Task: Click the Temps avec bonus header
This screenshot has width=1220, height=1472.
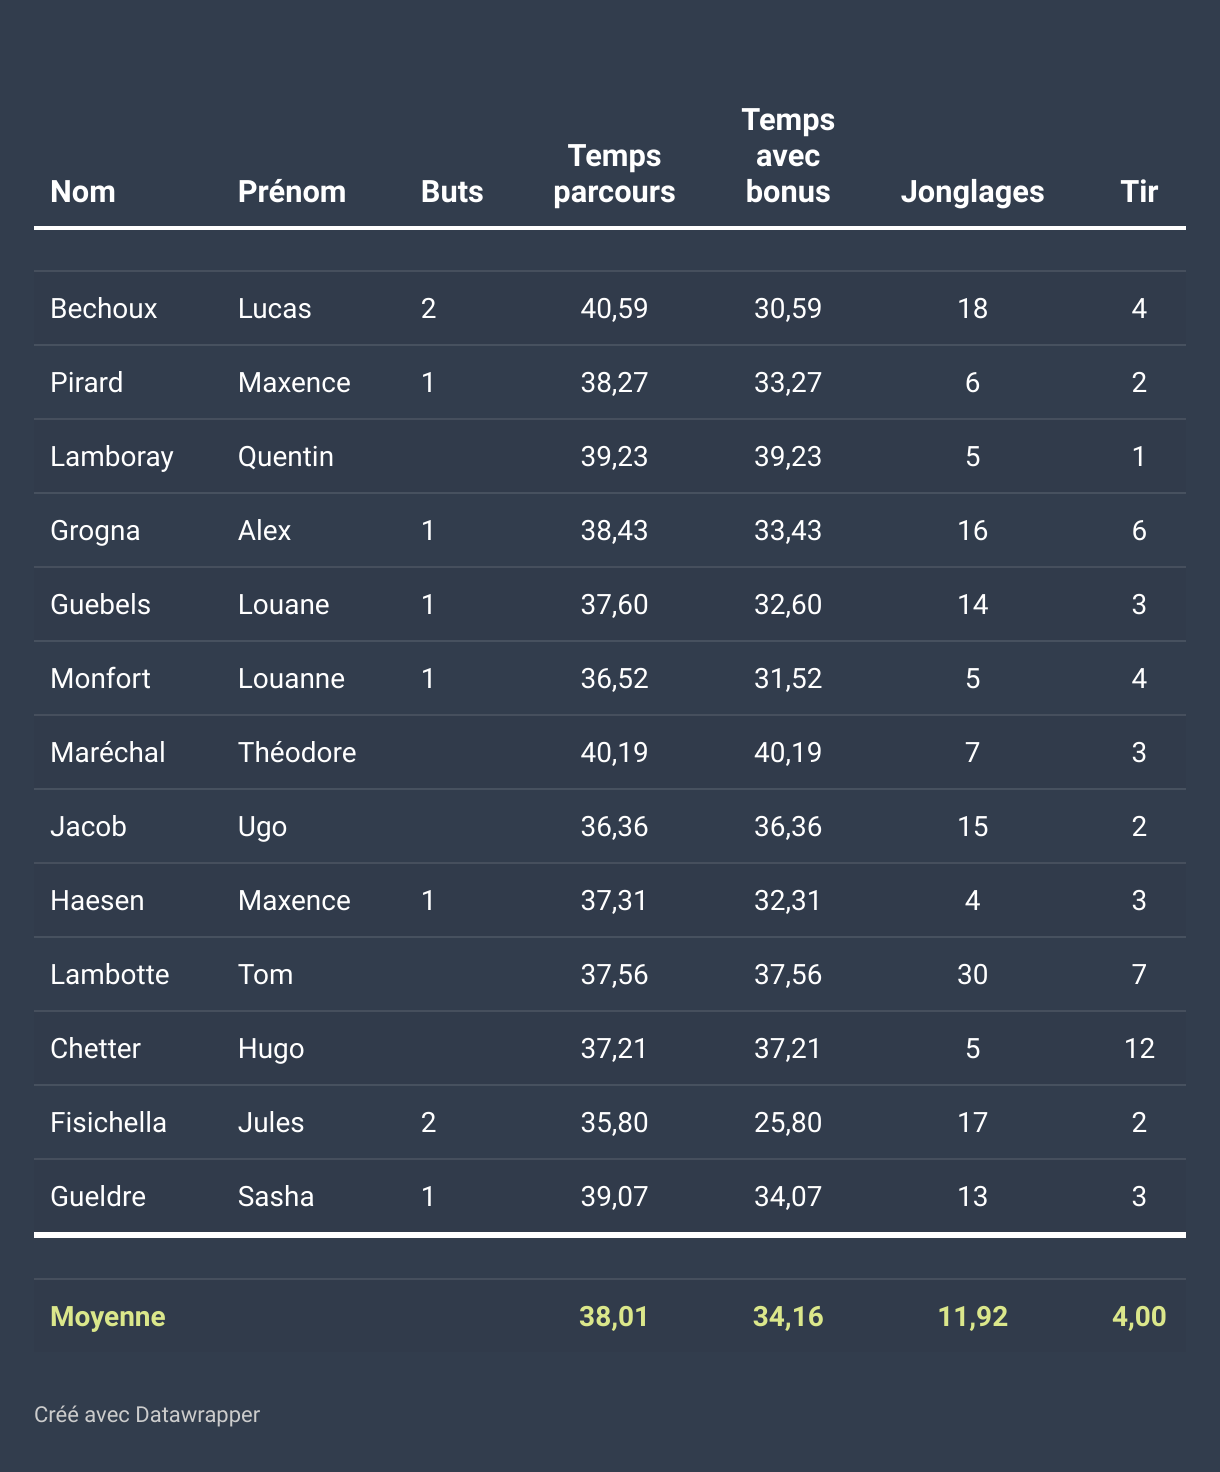Action: 788,156
